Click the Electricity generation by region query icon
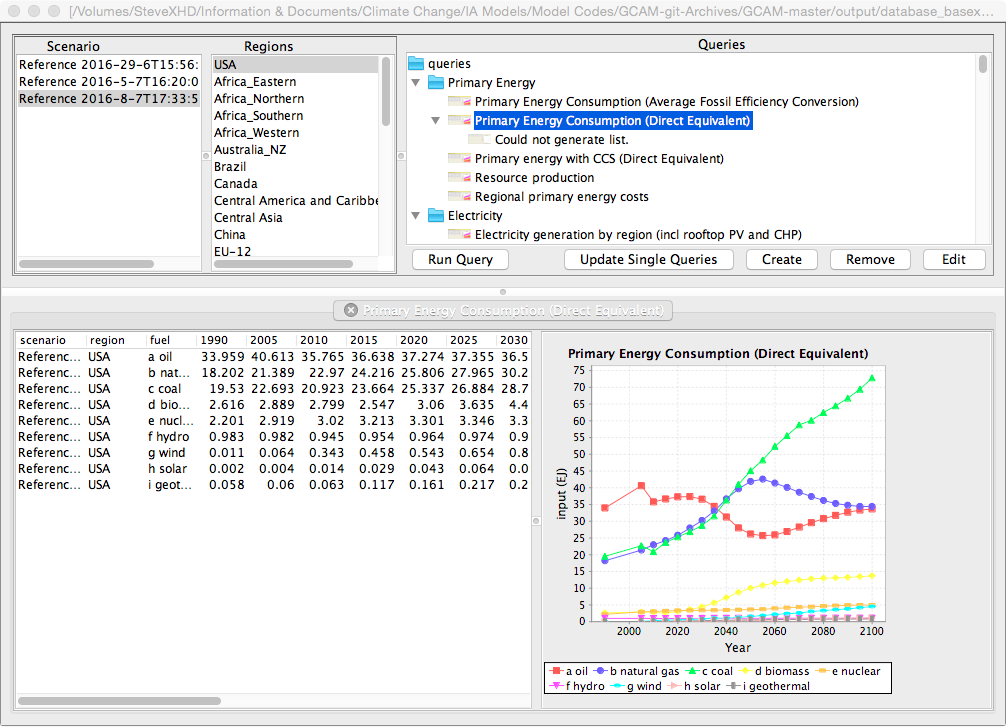The height and width of the screenshot is (727, 1006). [x=459, y=234]
